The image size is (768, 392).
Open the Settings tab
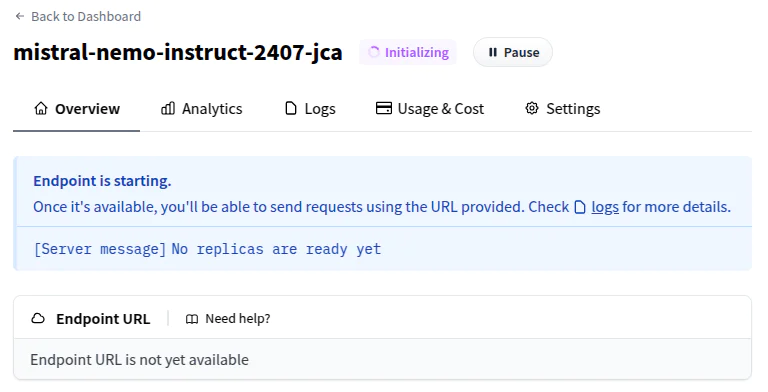562,108
